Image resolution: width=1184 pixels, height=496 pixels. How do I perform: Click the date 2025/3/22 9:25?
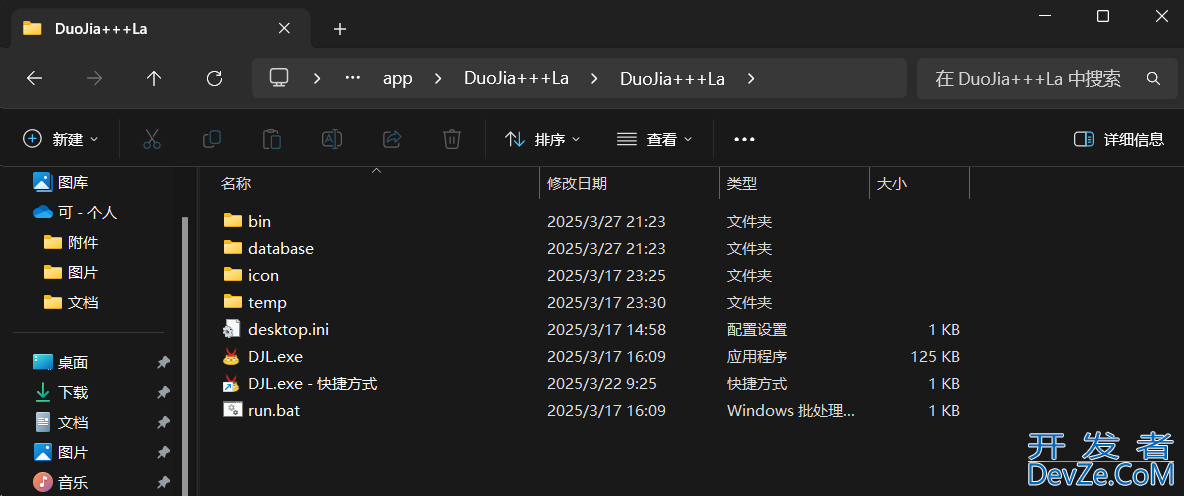click(x=602, y=384)
